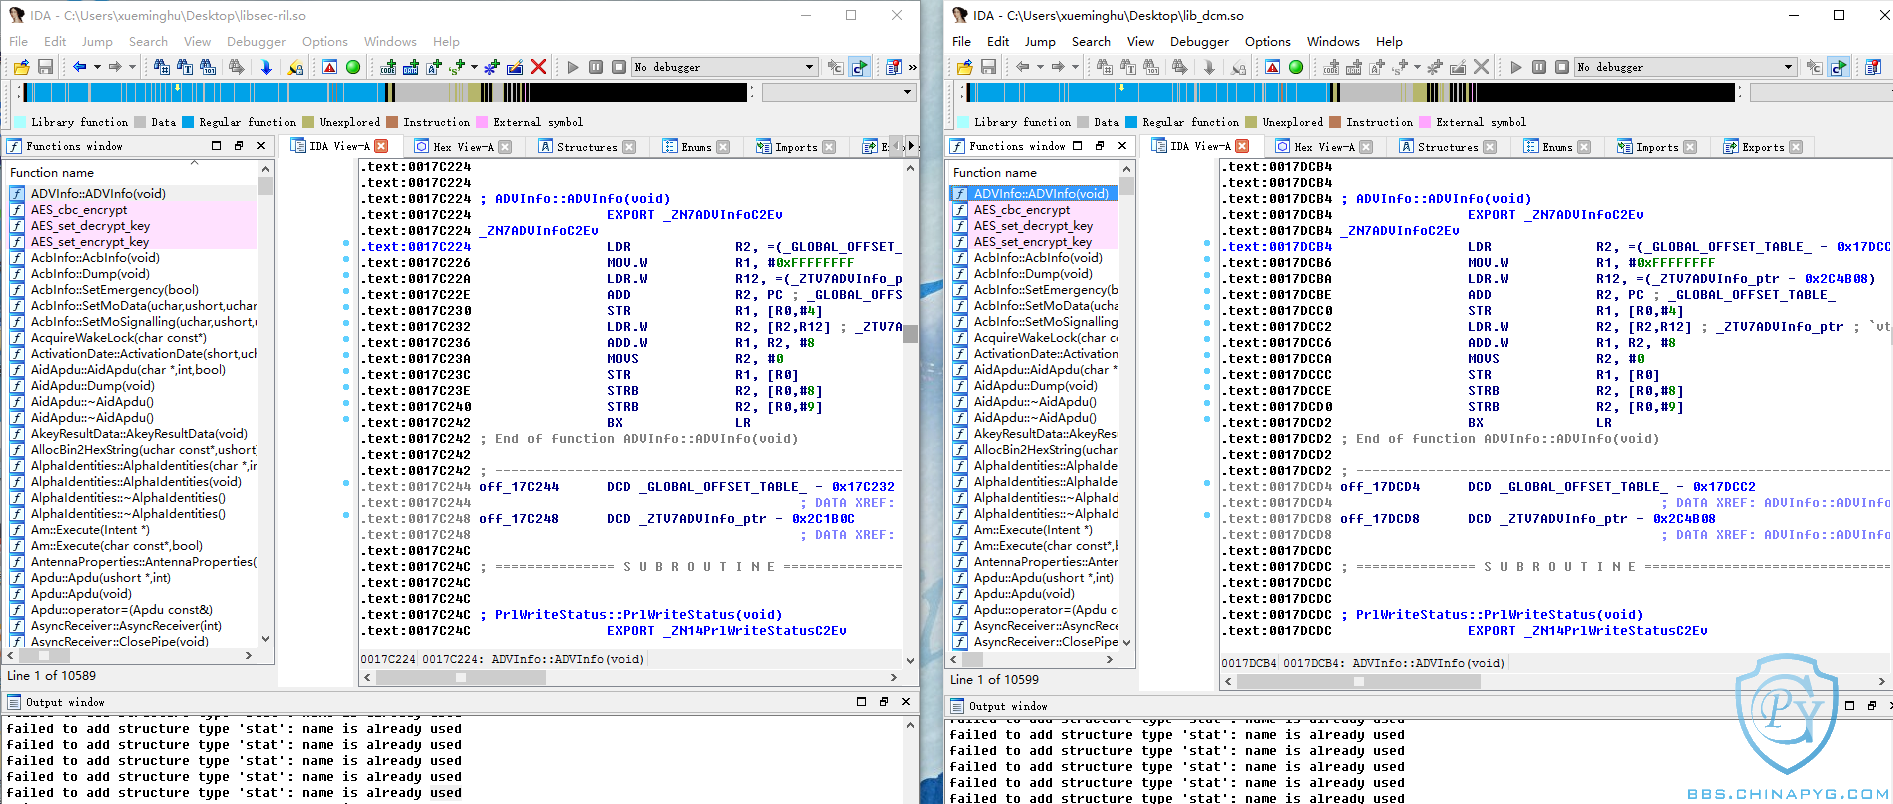Open navigation band dropdown in libsec-ril.so window
This screenshot has height=804, width=1893.
(839, 92)
